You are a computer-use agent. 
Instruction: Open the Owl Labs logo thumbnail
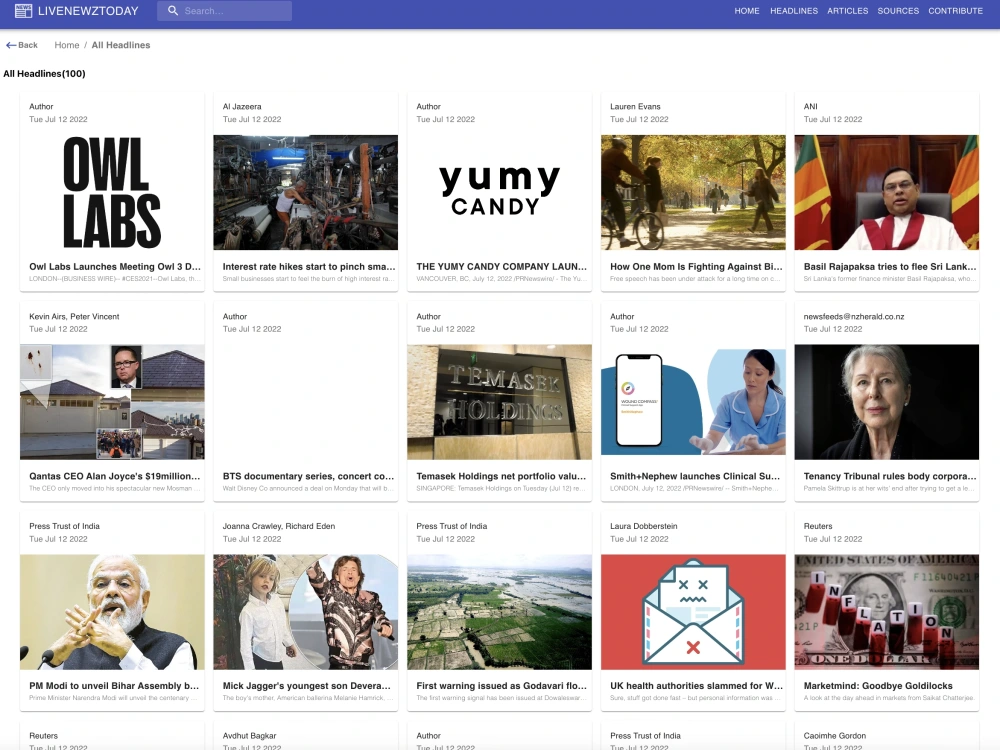[112, 192]
